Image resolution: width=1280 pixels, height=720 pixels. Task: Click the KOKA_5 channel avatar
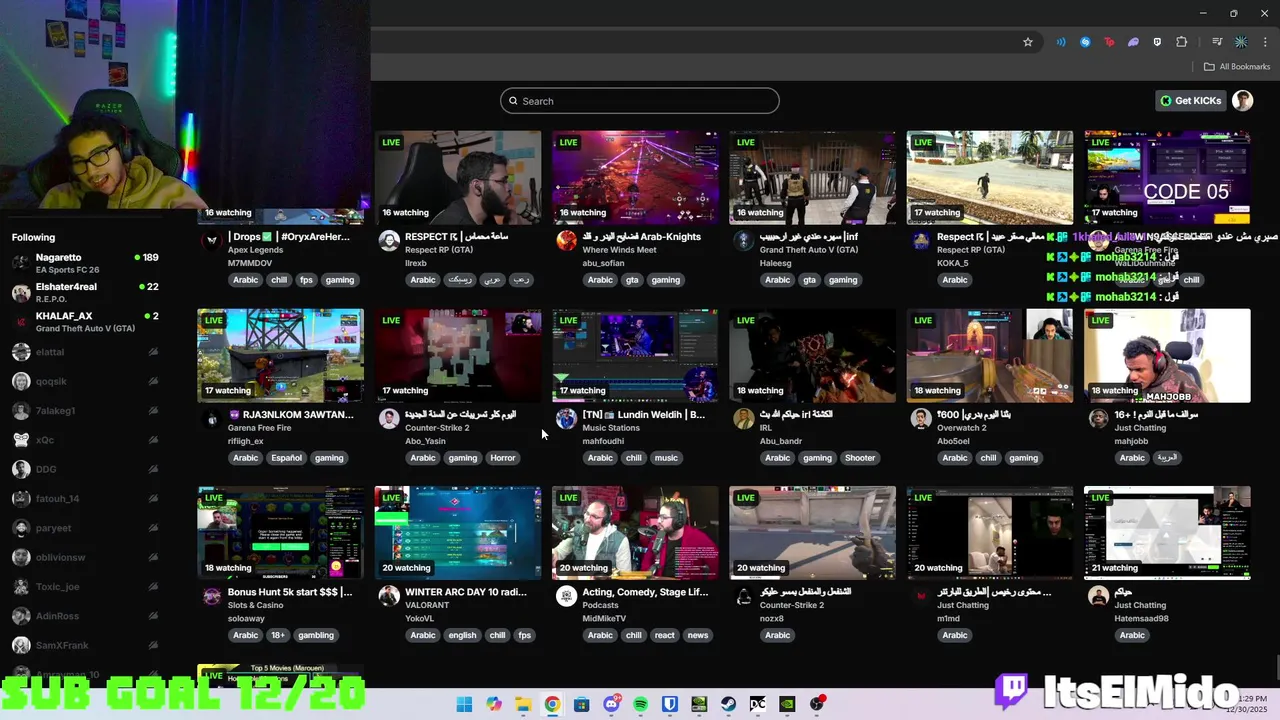(x=921, y=240)
